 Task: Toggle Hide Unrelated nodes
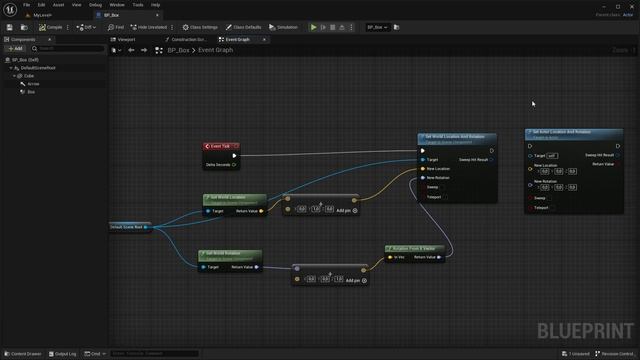[149, 27]
